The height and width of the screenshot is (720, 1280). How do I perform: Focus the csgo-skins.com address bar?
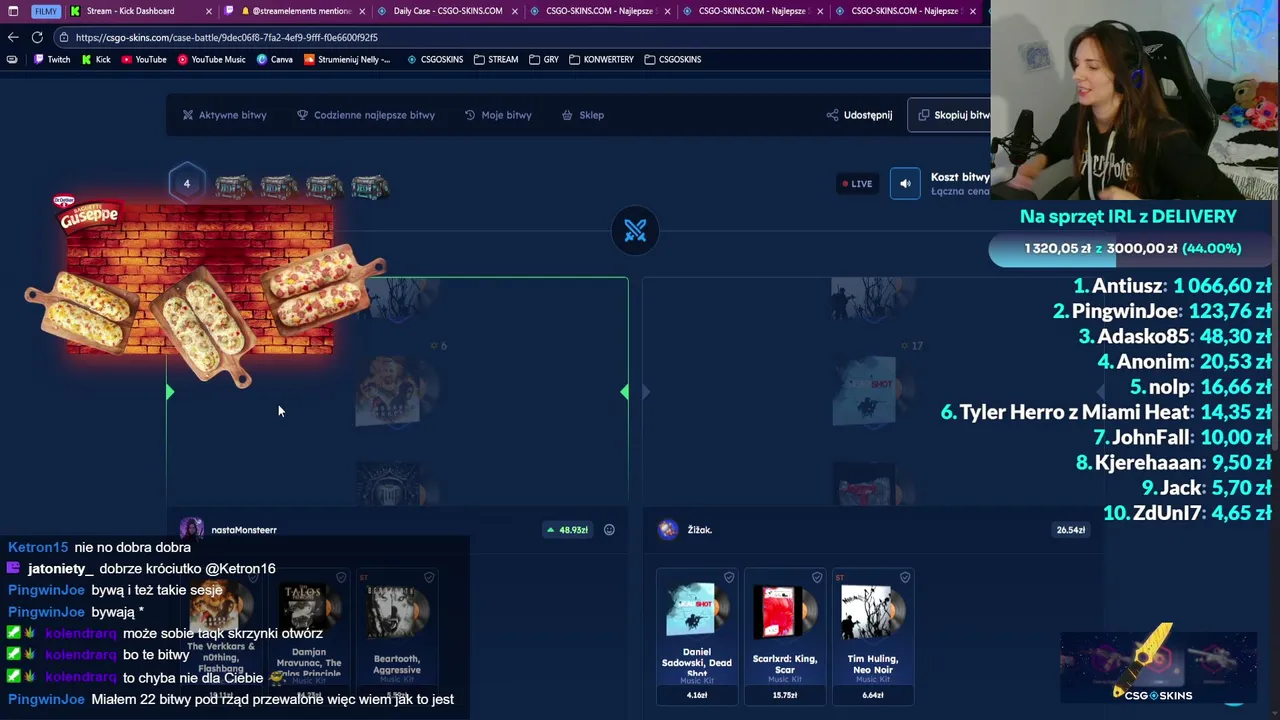[520, 37]
